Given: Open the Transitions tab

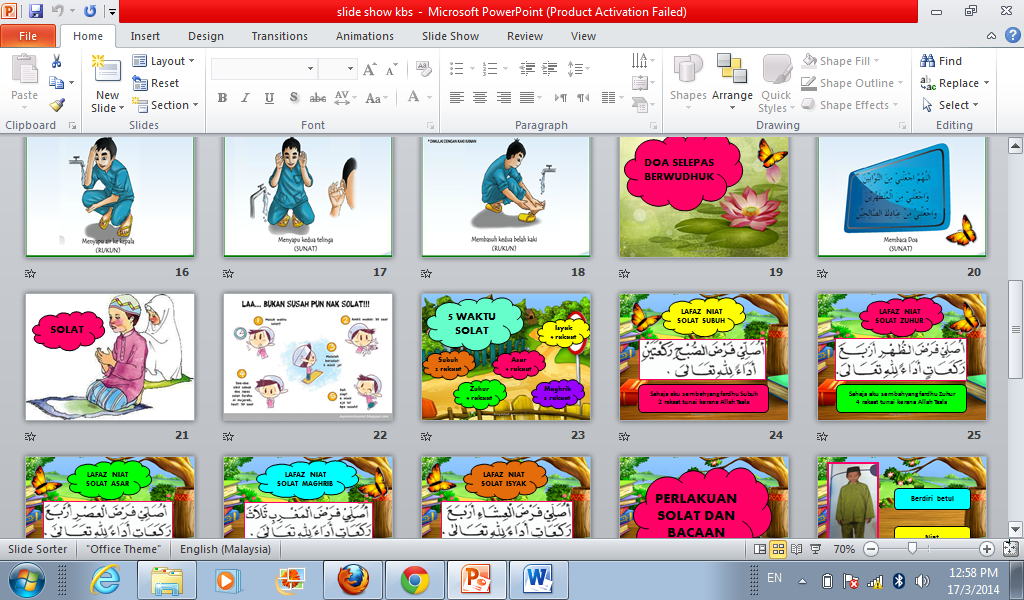Looking at the screenshot, I should 278,35.
